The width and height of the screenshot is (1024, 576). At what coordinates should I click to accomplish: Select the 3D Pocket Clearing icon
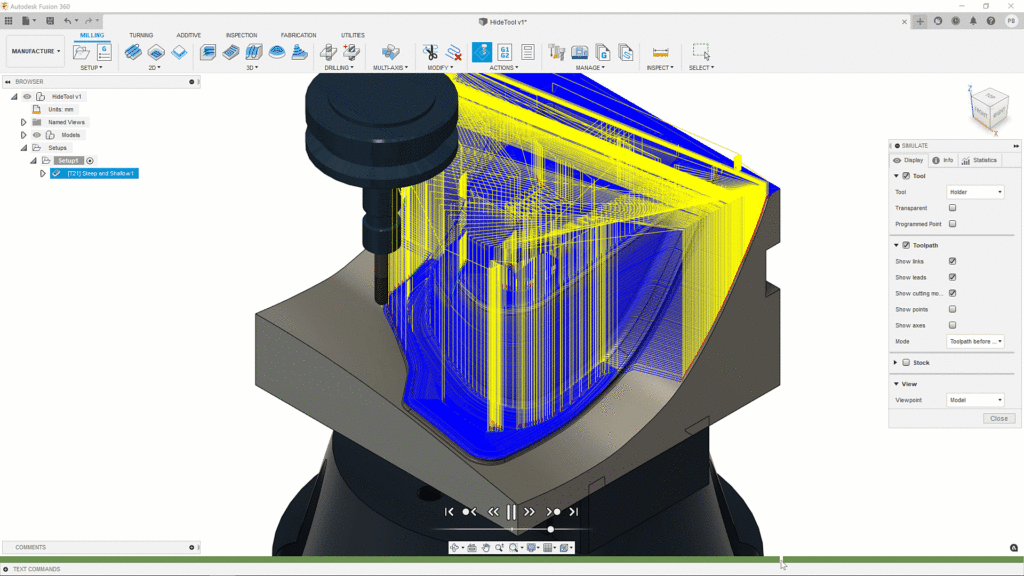231,52
